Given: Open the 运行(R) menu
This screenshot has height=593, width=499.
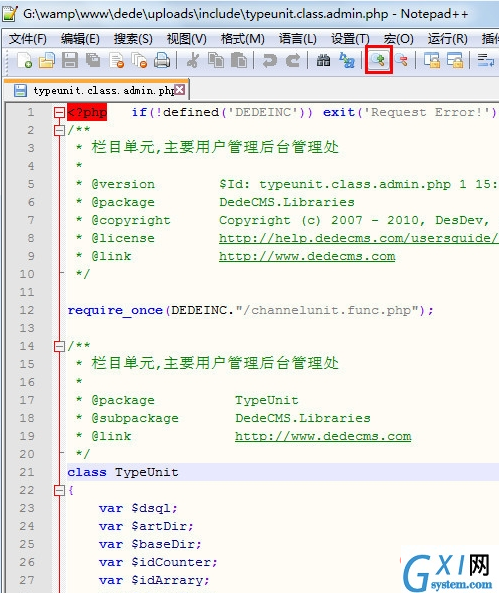Looking at the screenshot, I should pyautogui.click(x=448, y=39).
